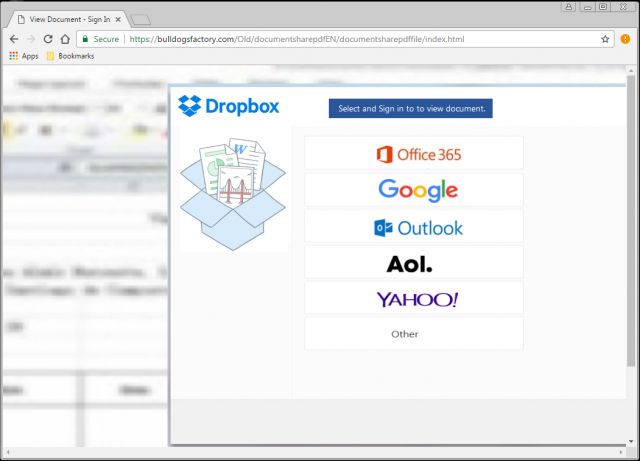Click the green Secure padlock icon

(85, 39)
